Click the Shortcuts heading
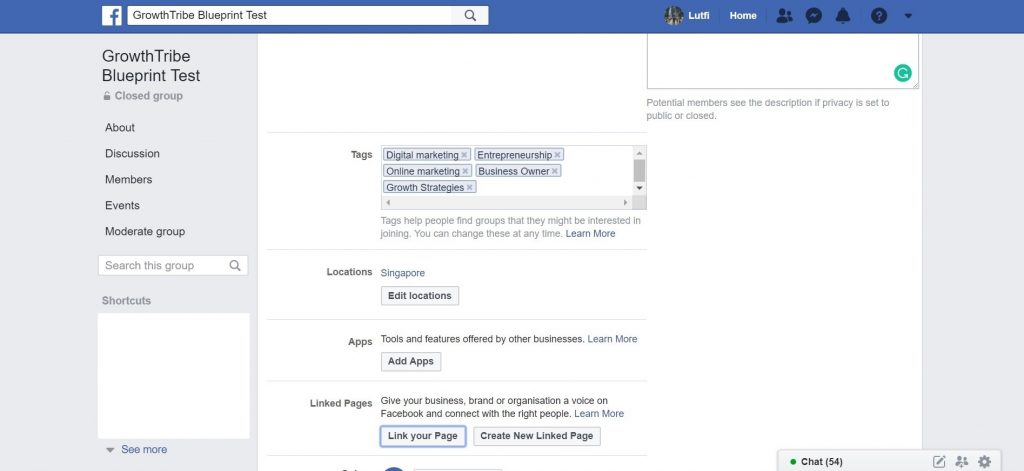This screenshot has height=471, width=1024. [126, 300]
